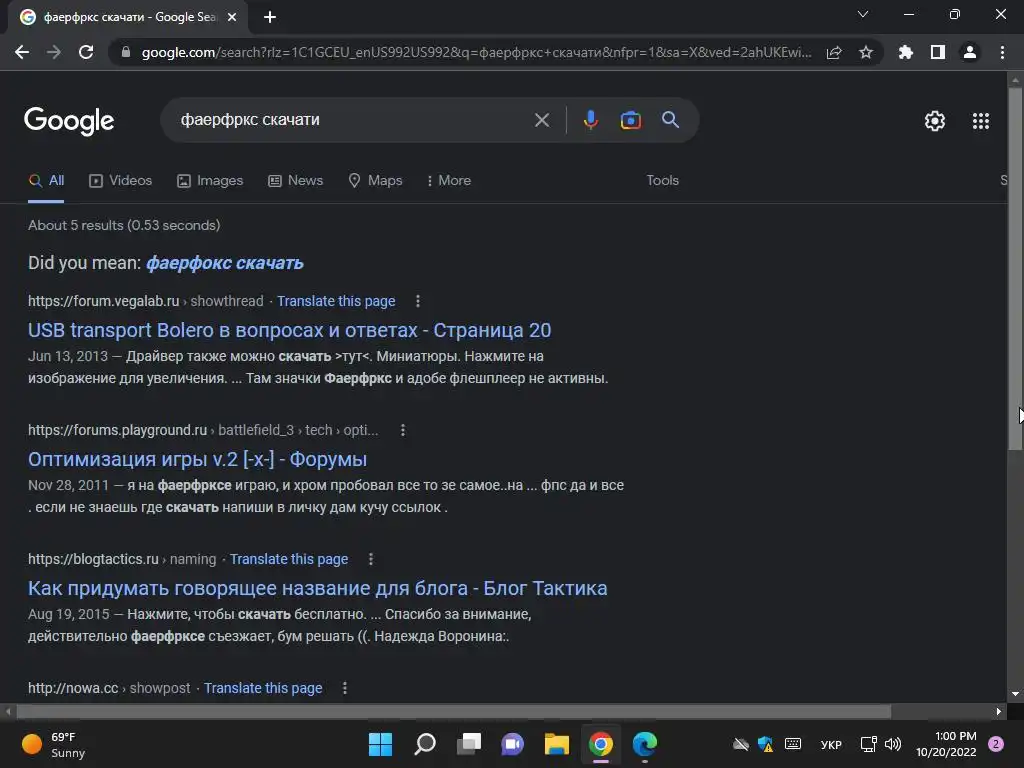Translate the forum.vegalab.ru page

[x=336, y=301]
